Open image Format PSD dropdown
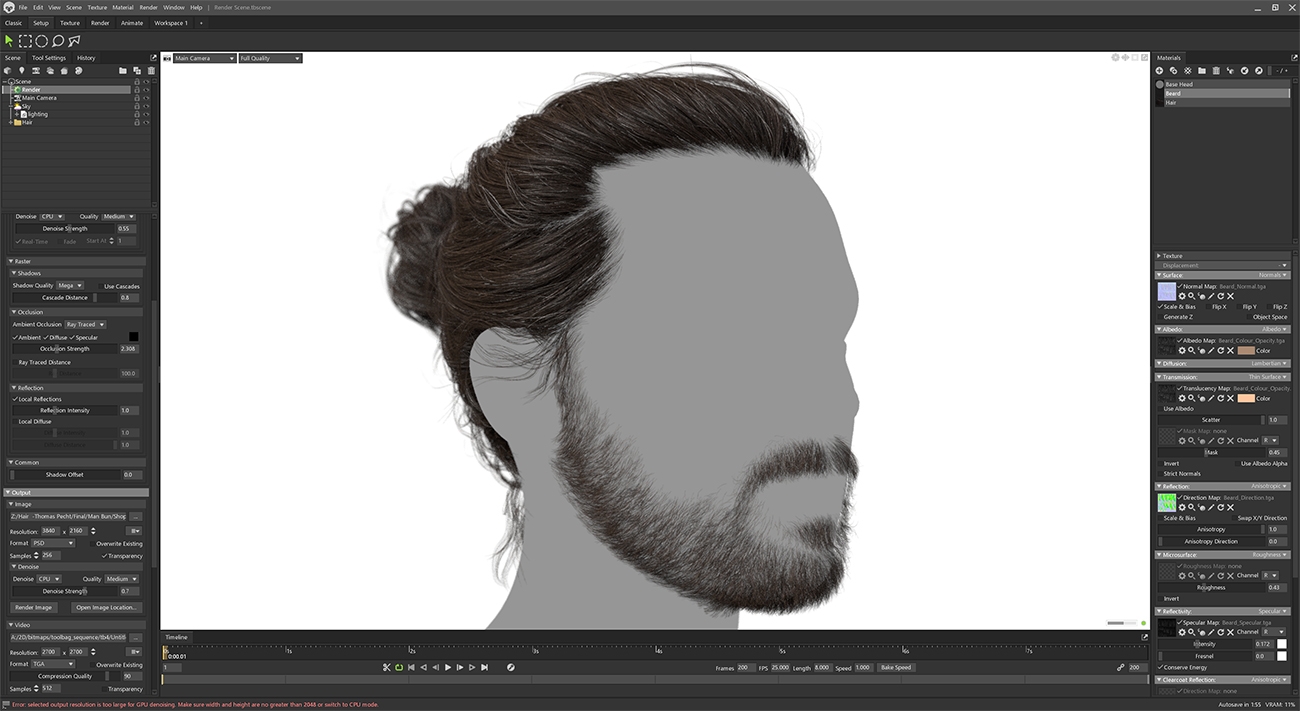Screen dimensions: 1300x711 53,543
